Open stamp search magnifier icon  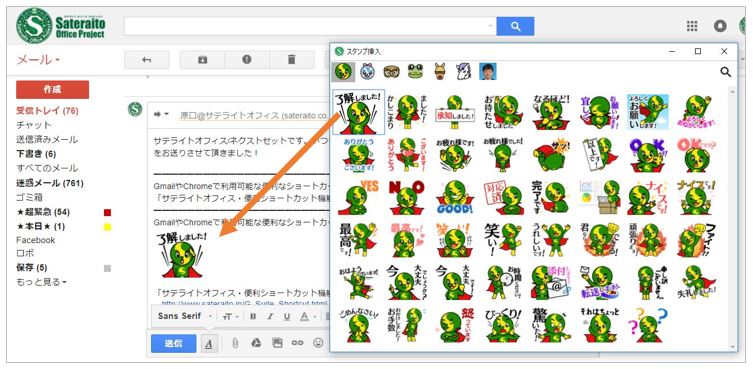click(x=726, y=72)
